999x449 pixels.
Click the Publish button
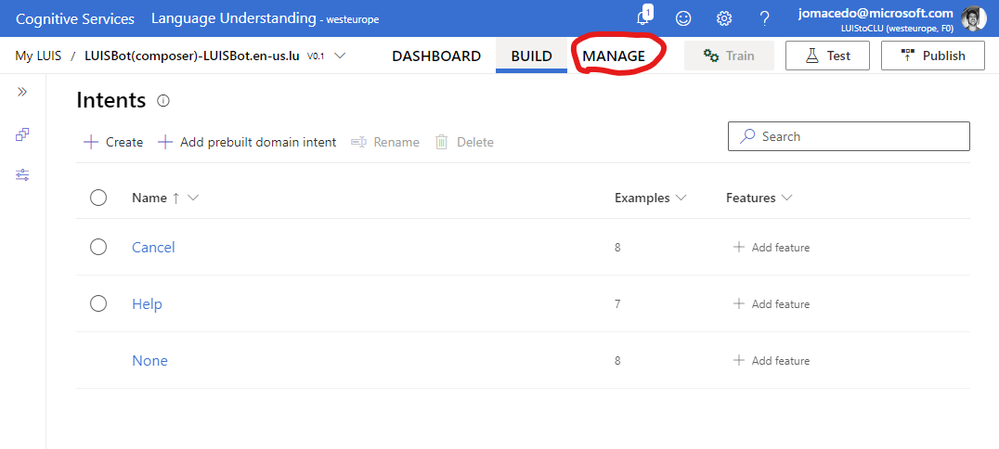(933, 55)
